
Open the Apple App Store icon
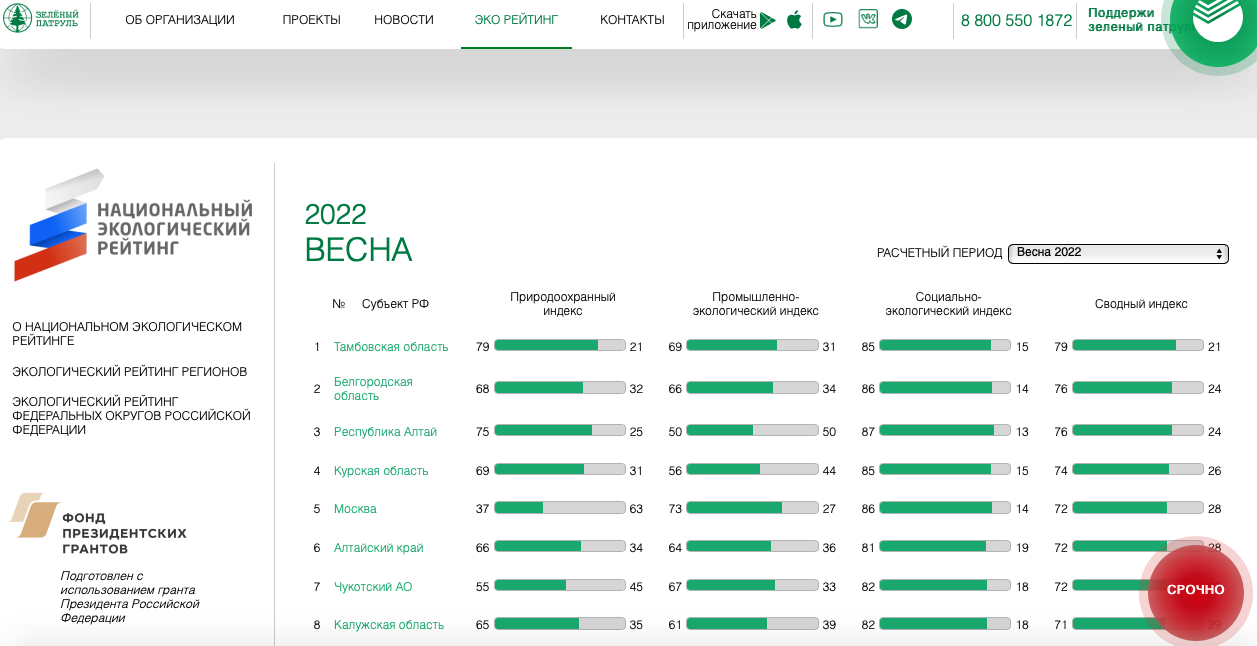click(x=794, y=20)
